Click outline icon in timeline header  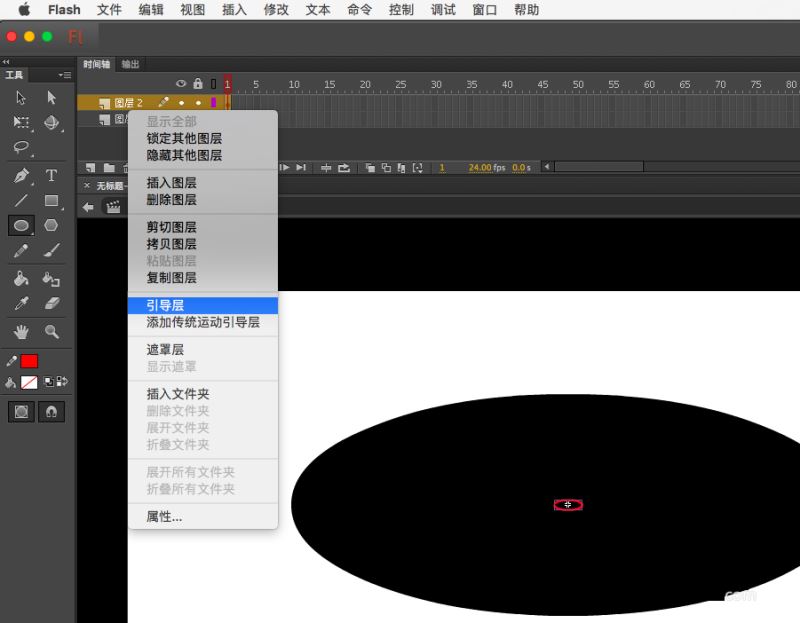click(x=214, y=84)
